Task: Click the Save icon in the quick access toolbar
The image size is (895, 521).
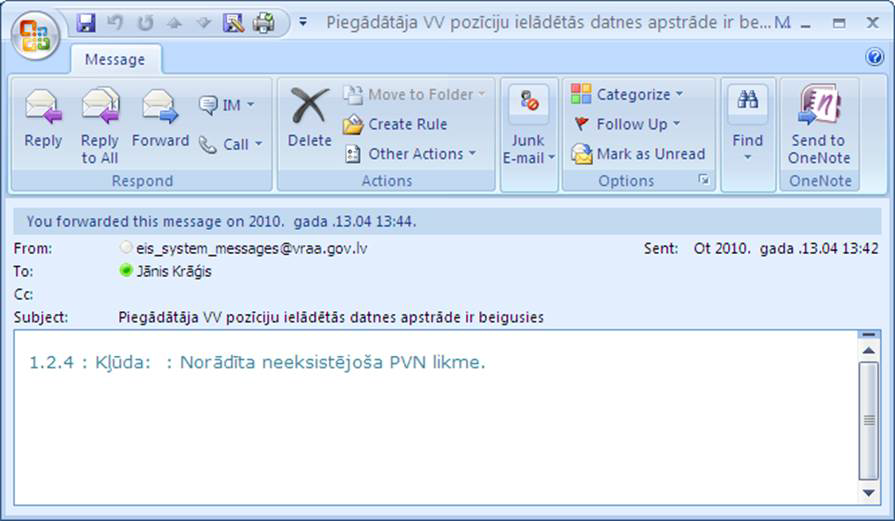Action: pos(86,22)
